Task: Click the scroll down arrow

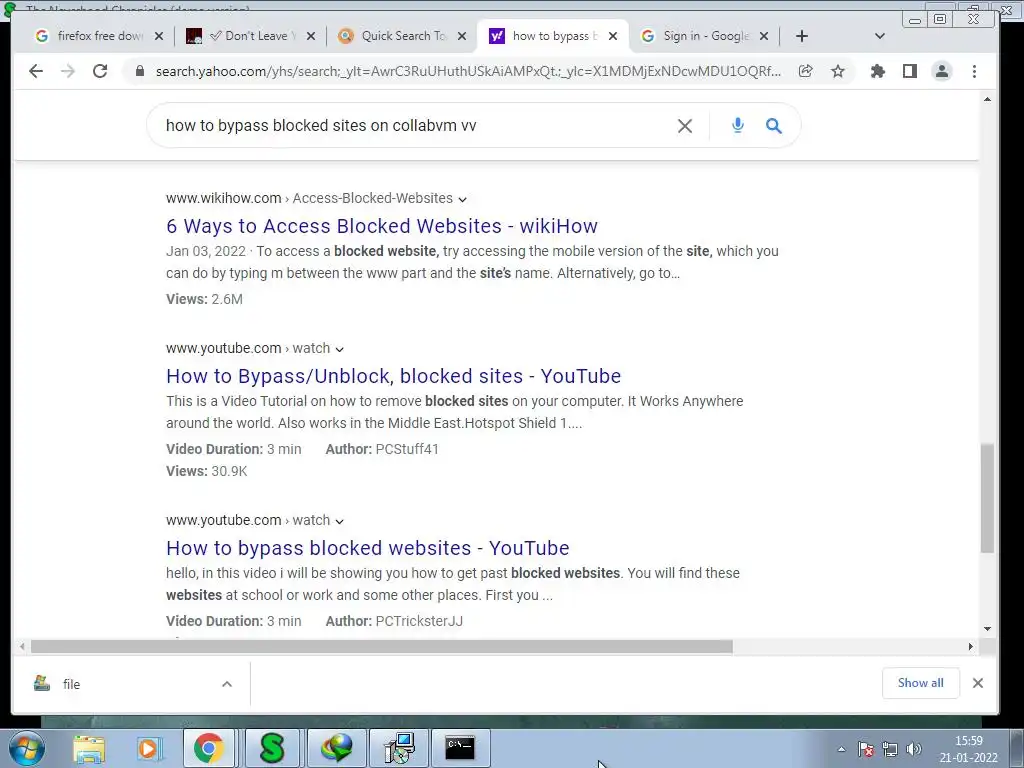Action: pos(987,629)
